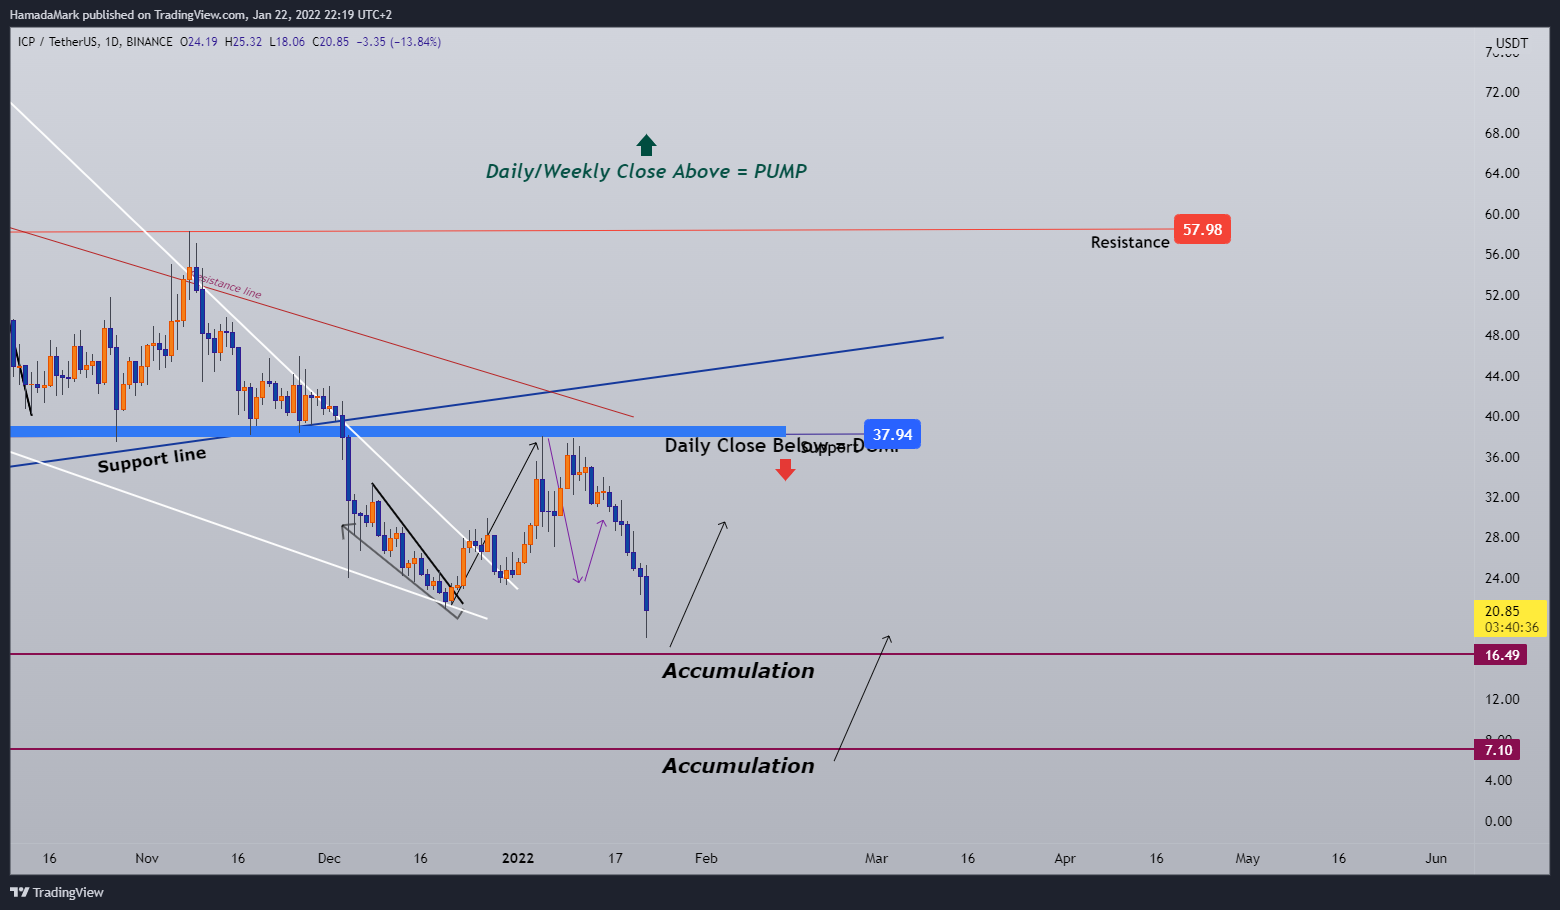This screenshot has height=910, width=1560.
Task: Click the high value H25.32 in legend
Action: point(243,42)
